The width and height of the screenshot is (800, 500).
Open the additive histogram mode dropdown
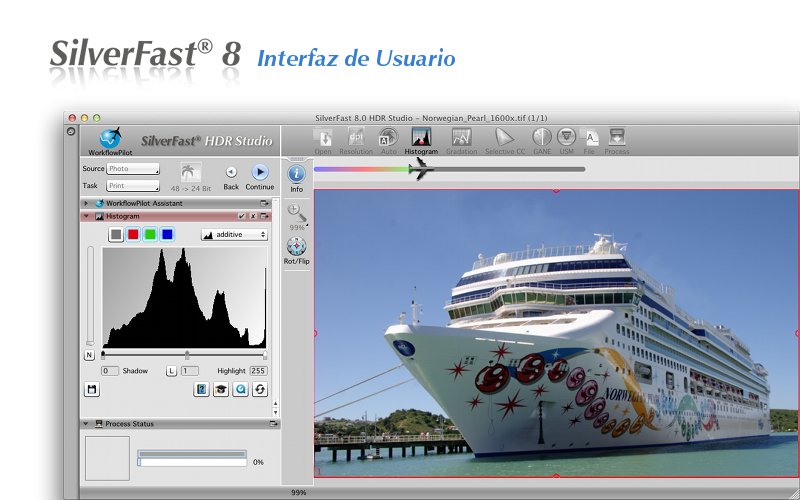[234, 235]
